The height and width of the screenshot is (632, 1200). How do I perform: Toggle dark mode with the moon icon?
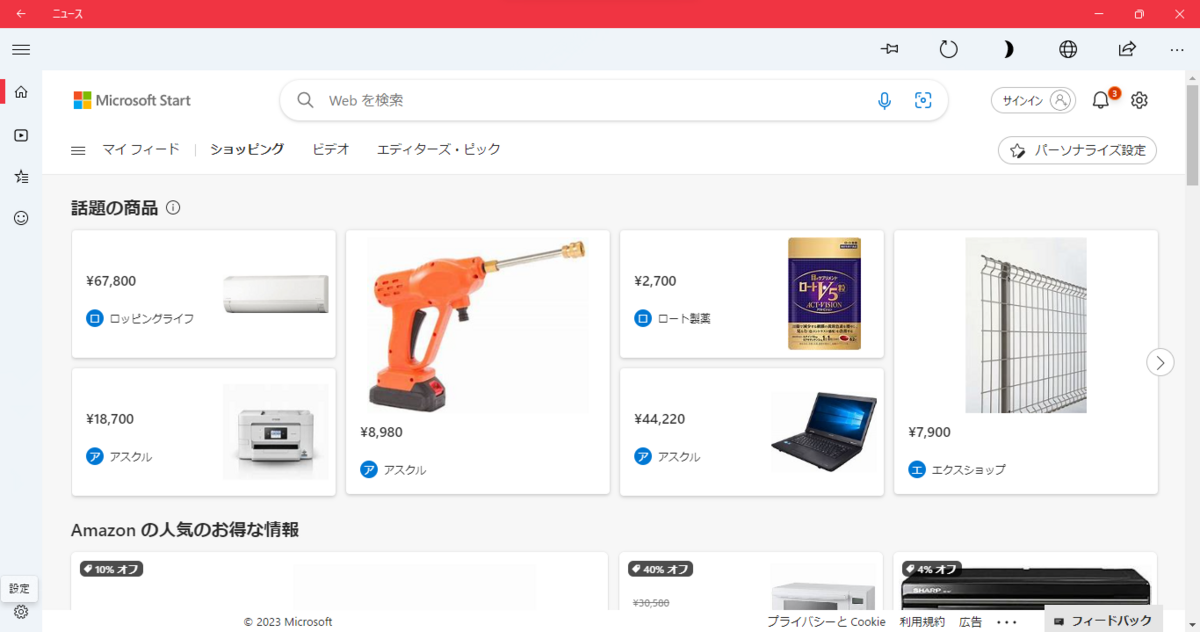1008,49
